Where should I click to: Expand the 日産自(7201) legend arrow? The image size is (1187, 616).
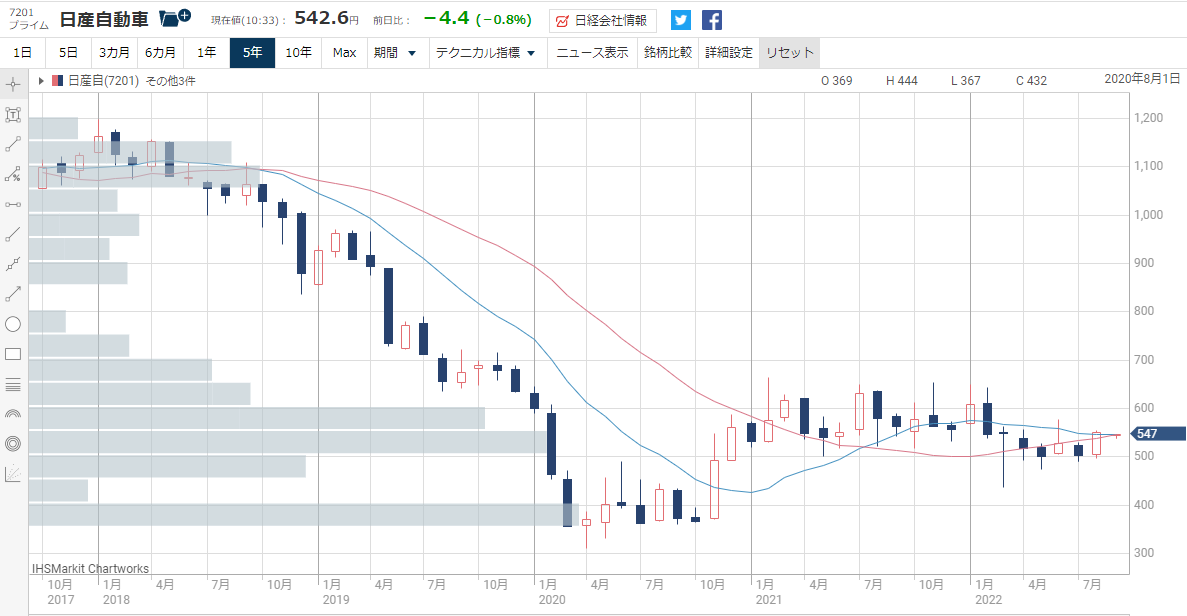(x=41, y=80)
